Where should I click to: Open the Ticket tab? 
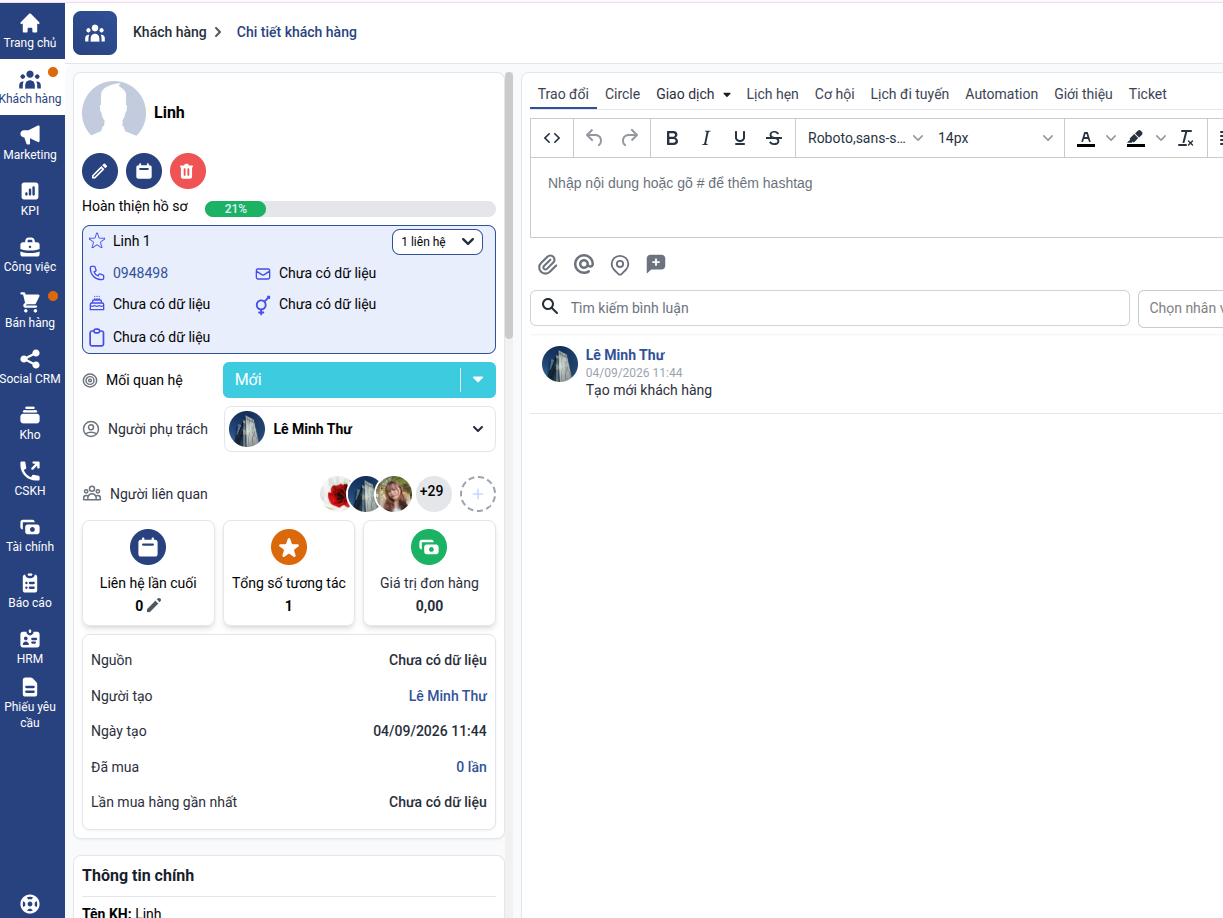(1148, 94)
